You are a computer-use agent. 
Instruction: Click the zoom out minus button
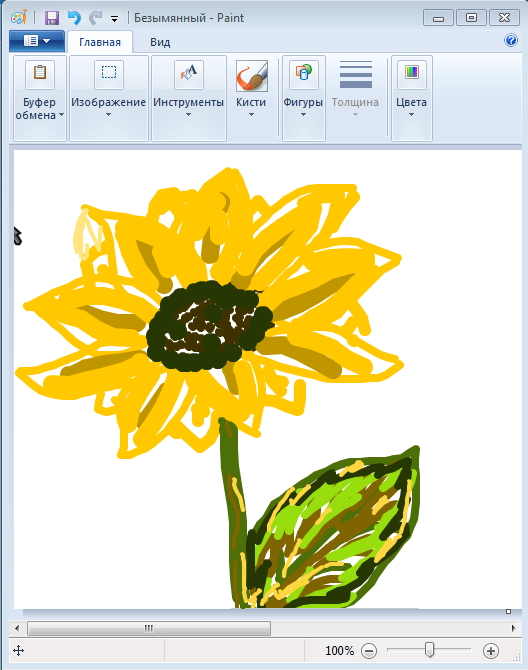(x=369, y=651)
